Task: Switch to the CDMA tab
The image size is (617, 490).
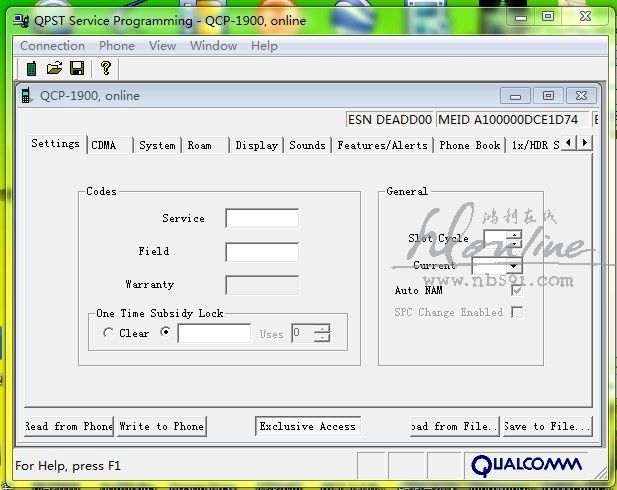Action: pyautogui.click(x=110, y=145)
